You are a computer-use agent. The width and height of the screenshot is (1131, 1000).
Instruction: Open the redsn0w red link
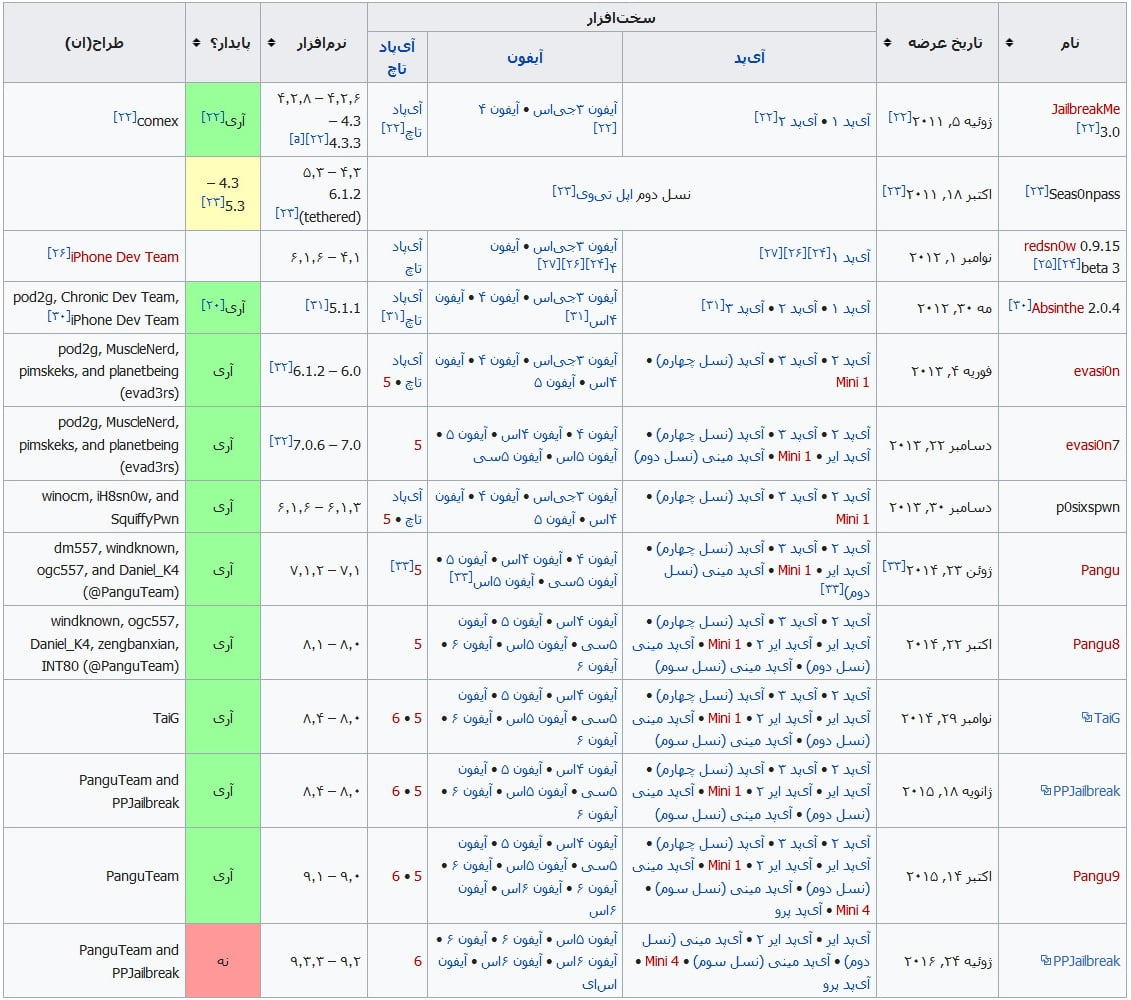click(1049, 245)
